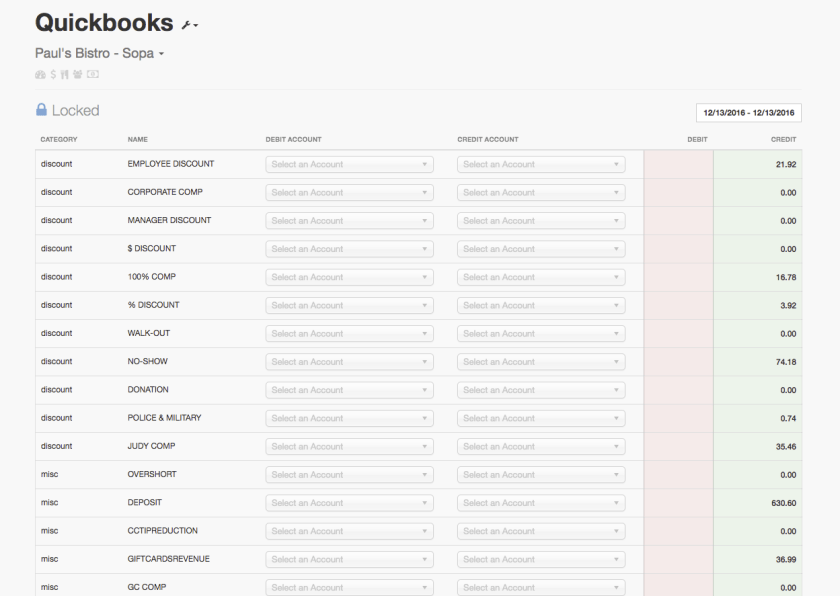Viewport: 840px width, 596px height.
Task: Click the Quickbooks page title
Action: tap(104, 22)
